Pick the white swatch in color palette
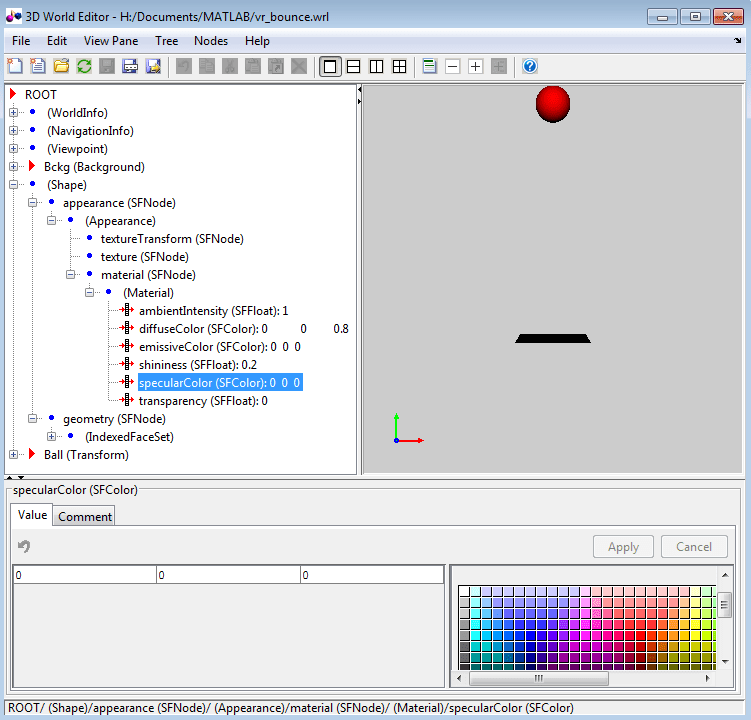 (x=464, y=591)
